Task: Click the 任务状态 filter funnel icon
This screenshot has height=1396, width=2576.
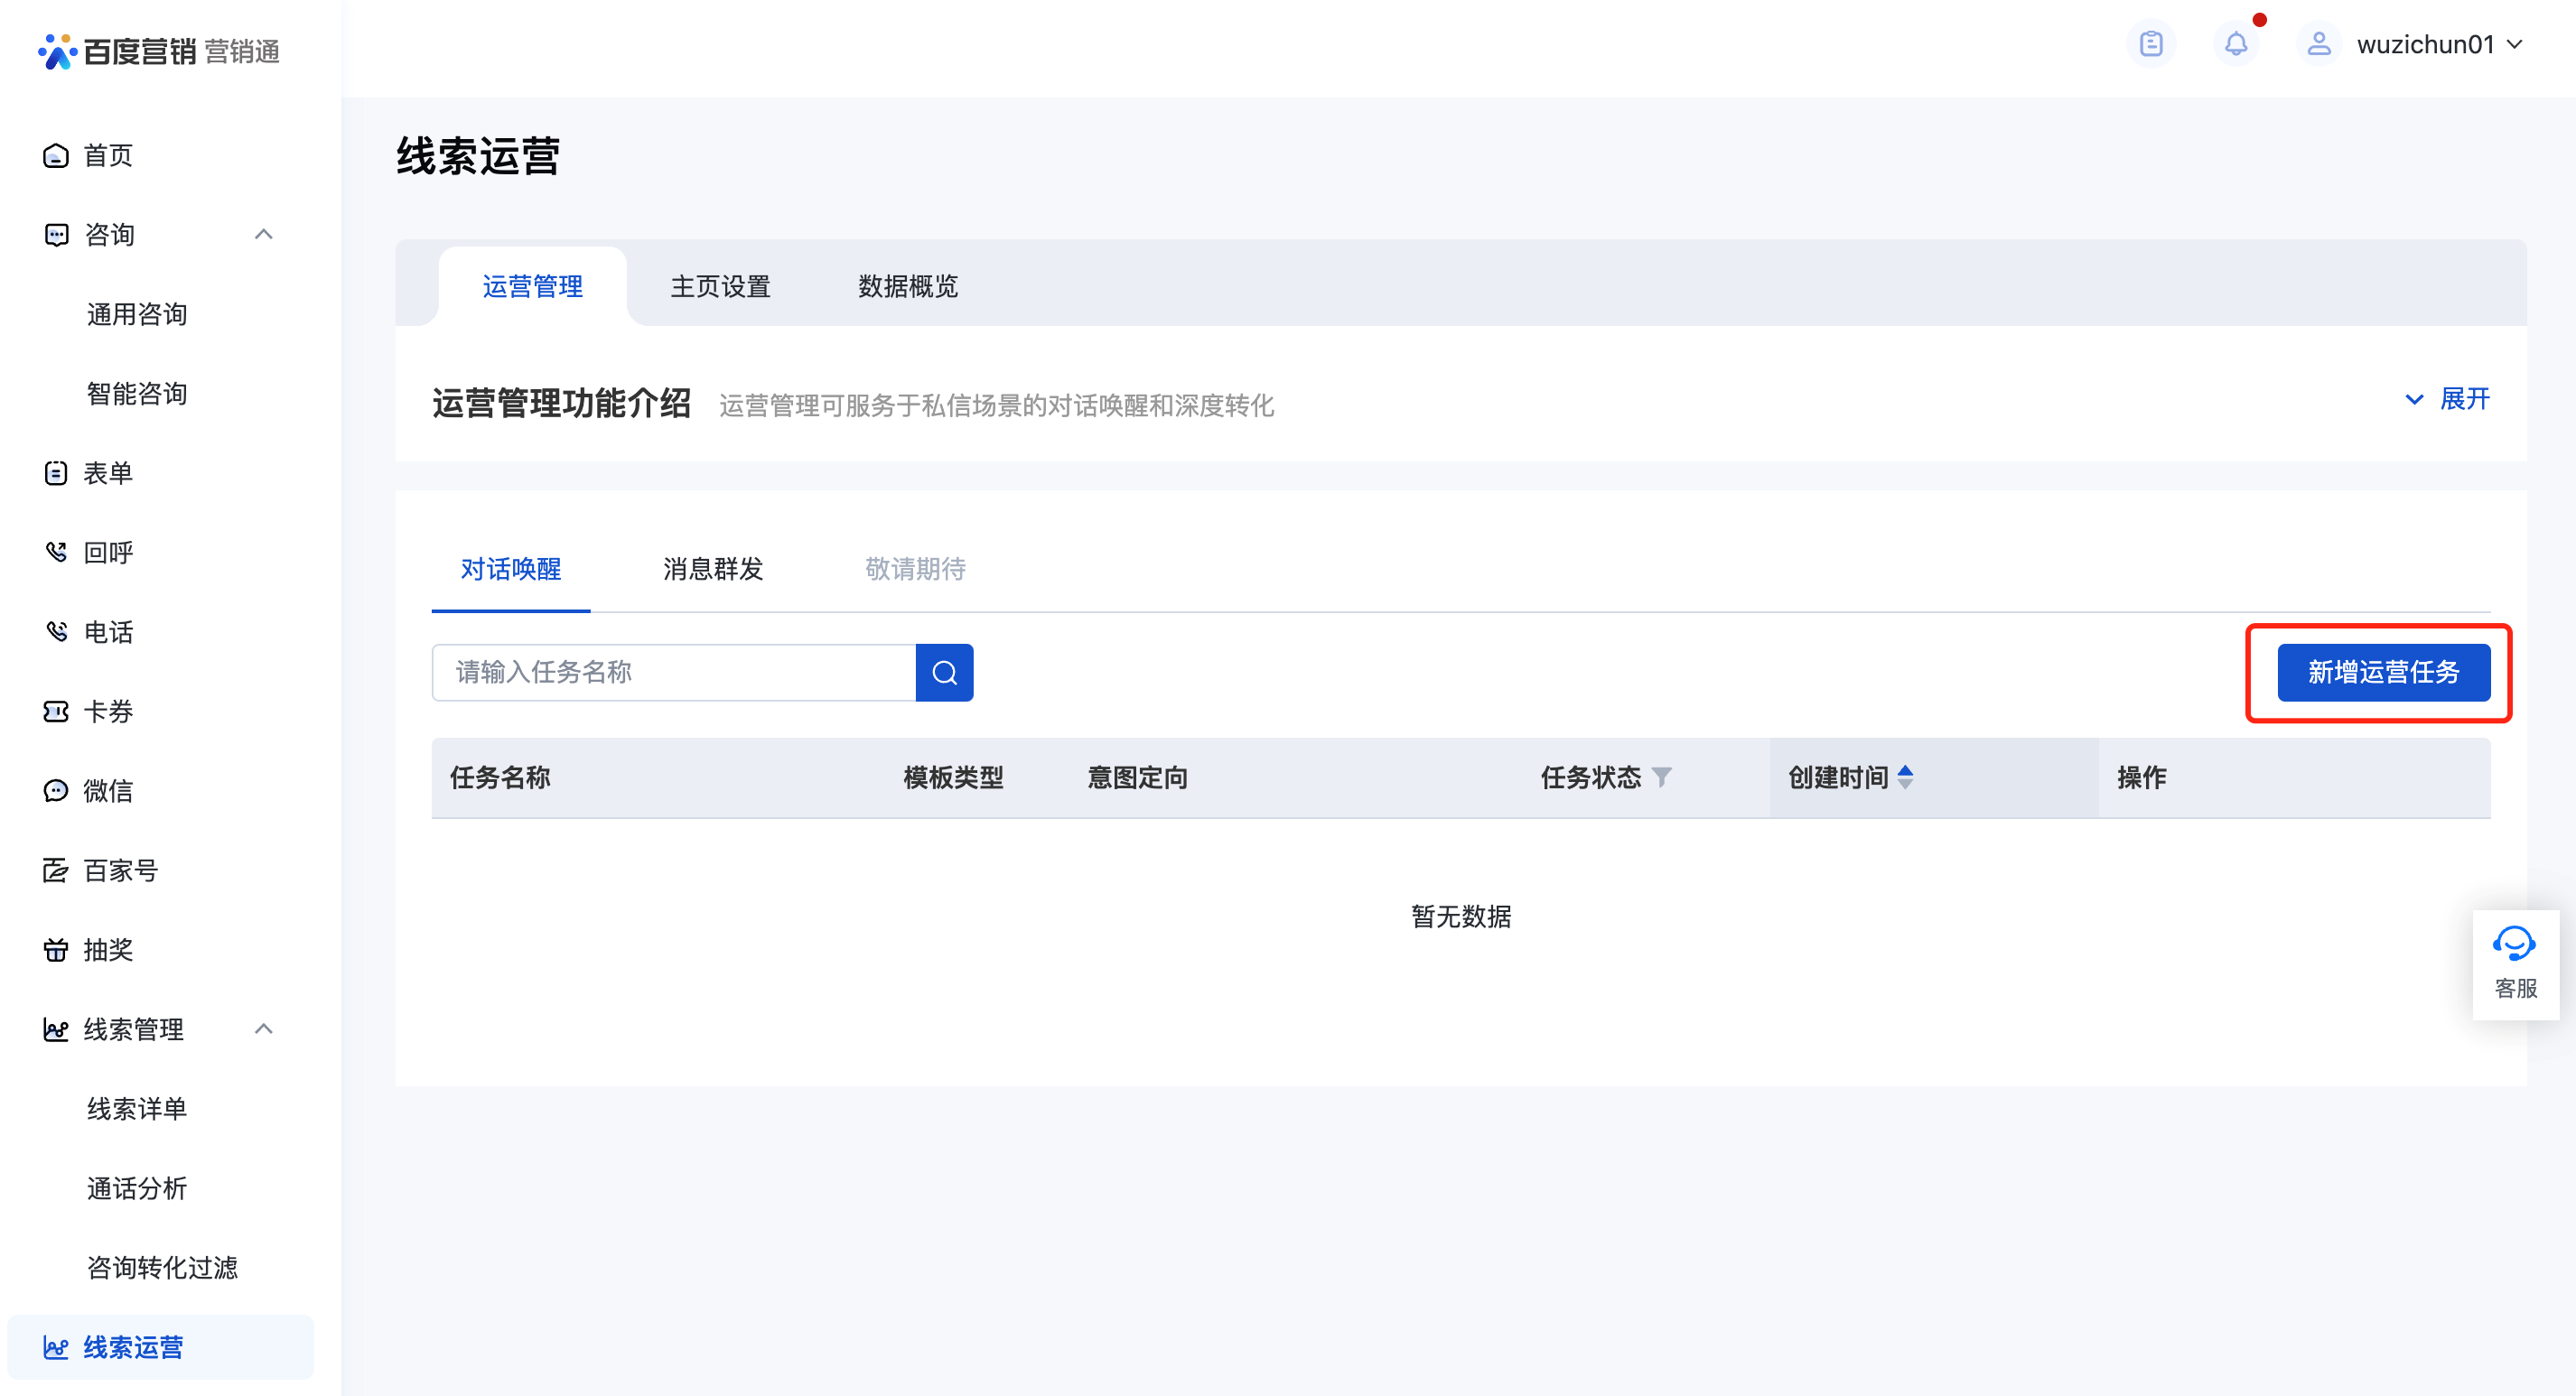Action: 1661,777
